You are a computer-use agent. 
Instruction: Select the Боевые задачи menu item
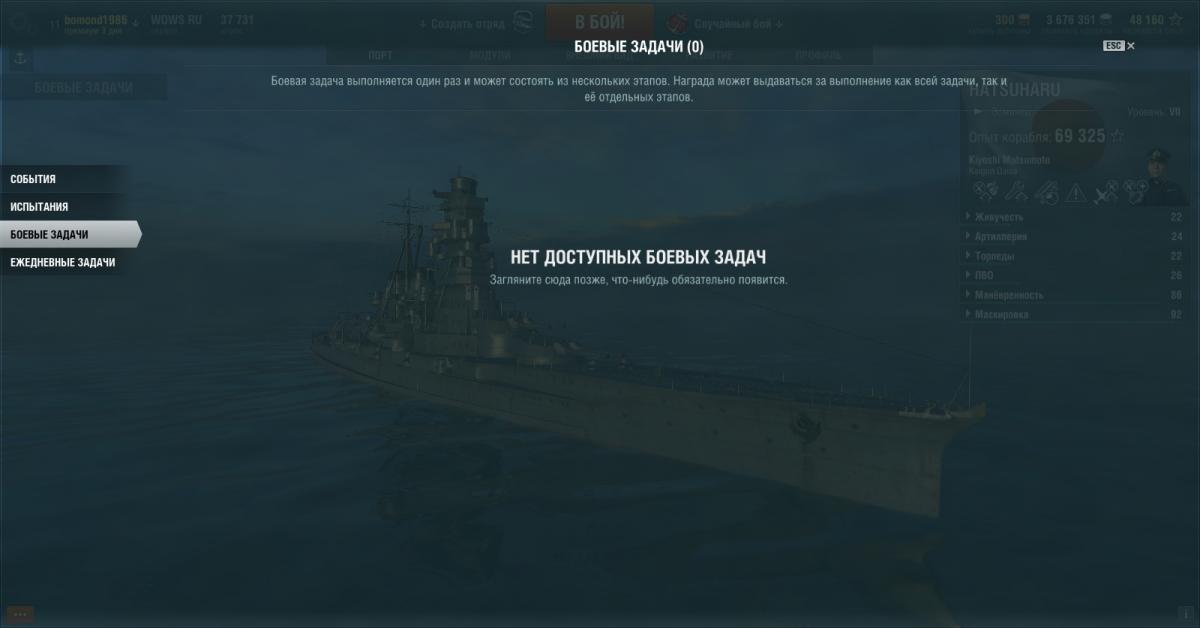[70, 234]
